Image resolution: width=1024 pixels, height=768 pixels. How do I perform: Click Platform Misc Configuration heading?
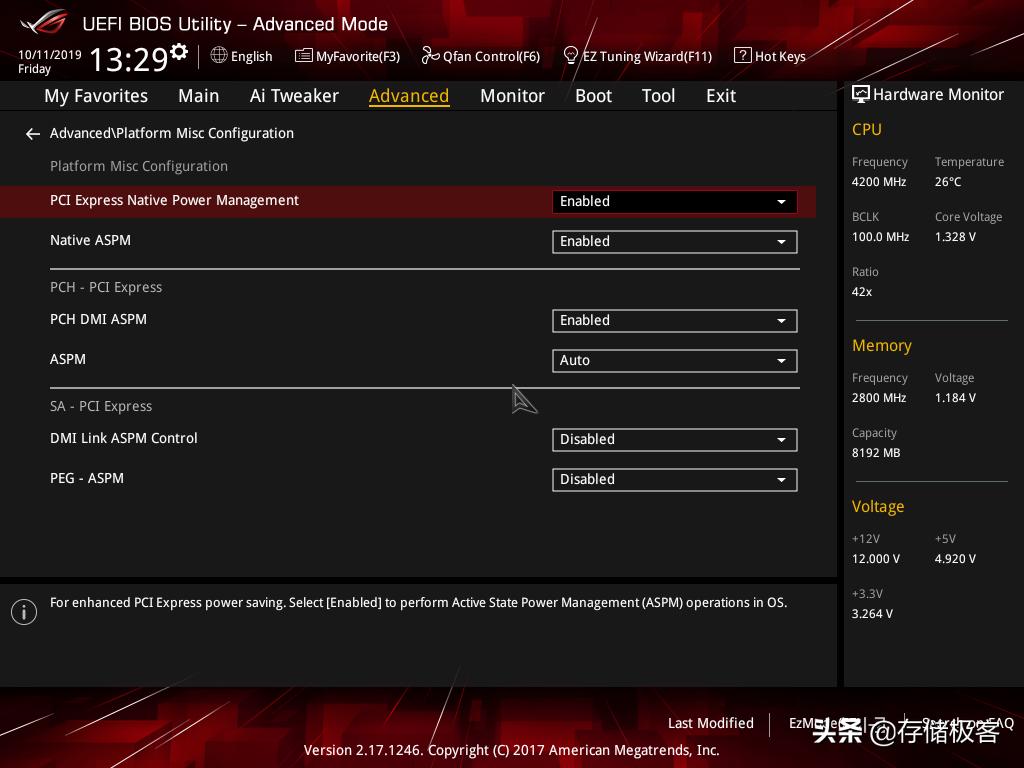(139, 167)
